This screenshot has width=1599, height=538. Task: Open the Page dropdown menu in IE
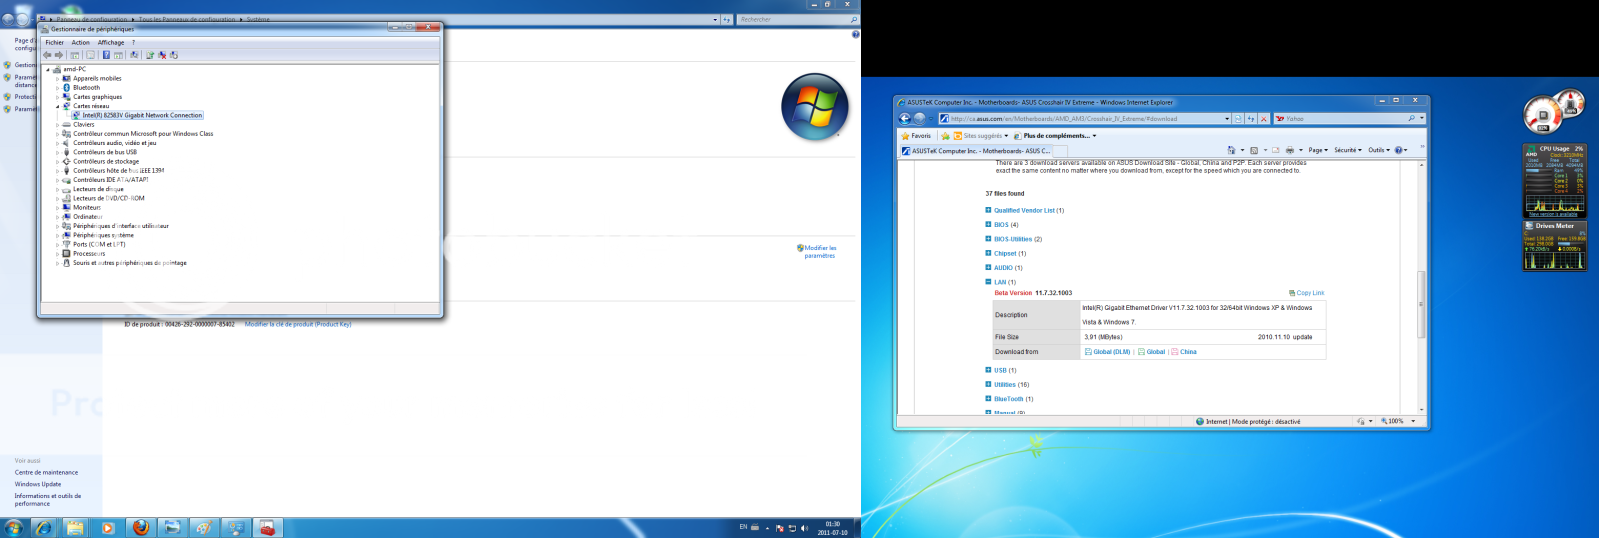point(1317,151)
